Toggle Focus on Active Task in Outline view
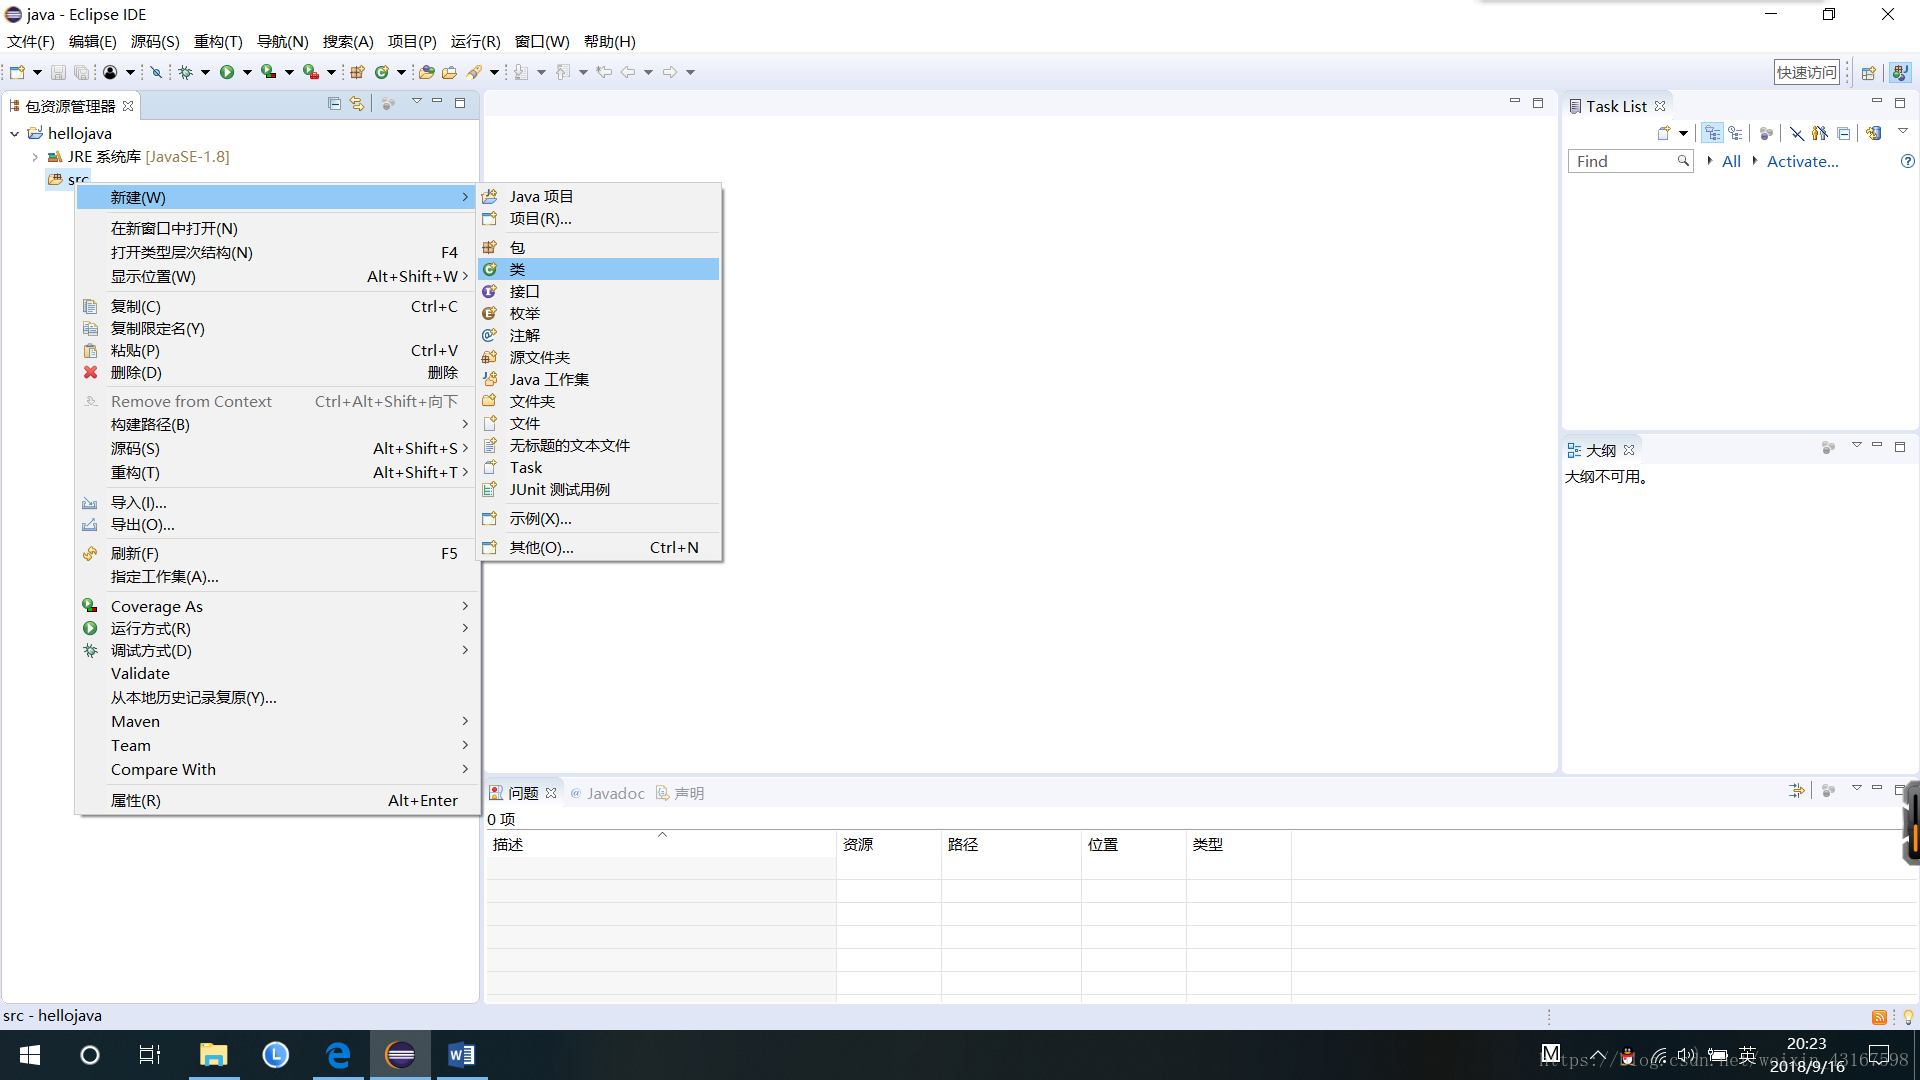This screenshot has height=1080, width=1920. click(x=1828, y=448)
